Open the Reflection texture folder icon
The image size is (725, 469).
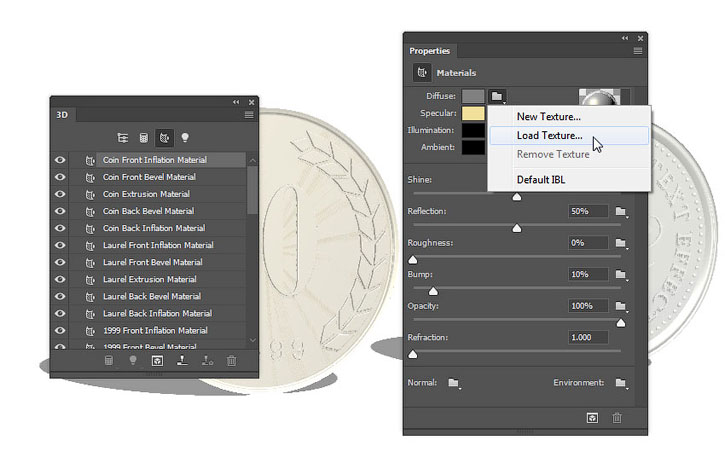(x=621, y=212)
